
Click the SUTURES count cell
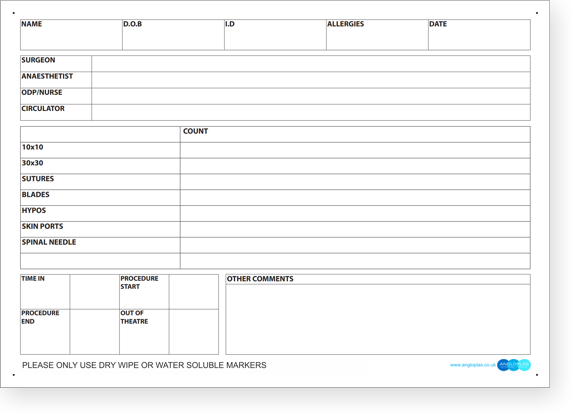pyautogui.click(x=355, y=182)
